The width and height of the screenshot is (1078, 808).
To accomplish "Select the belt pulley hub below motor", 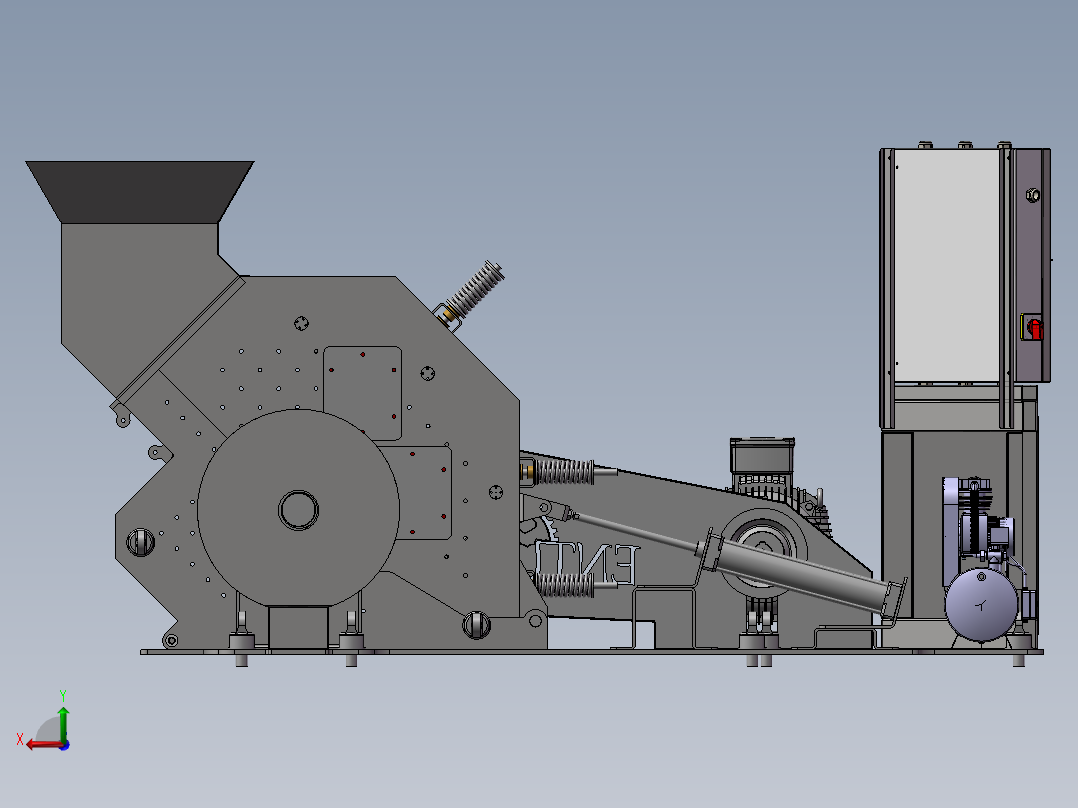I will pos(763,550).
